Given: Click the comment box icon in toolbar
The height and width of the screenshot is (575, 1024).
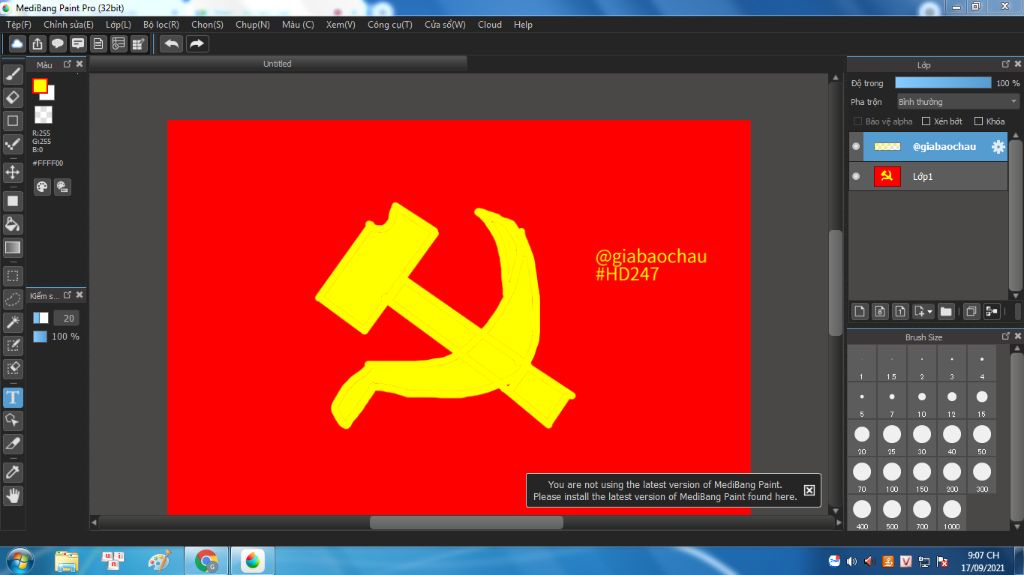Looking at the screenshot, I should [x=78, y=44].
